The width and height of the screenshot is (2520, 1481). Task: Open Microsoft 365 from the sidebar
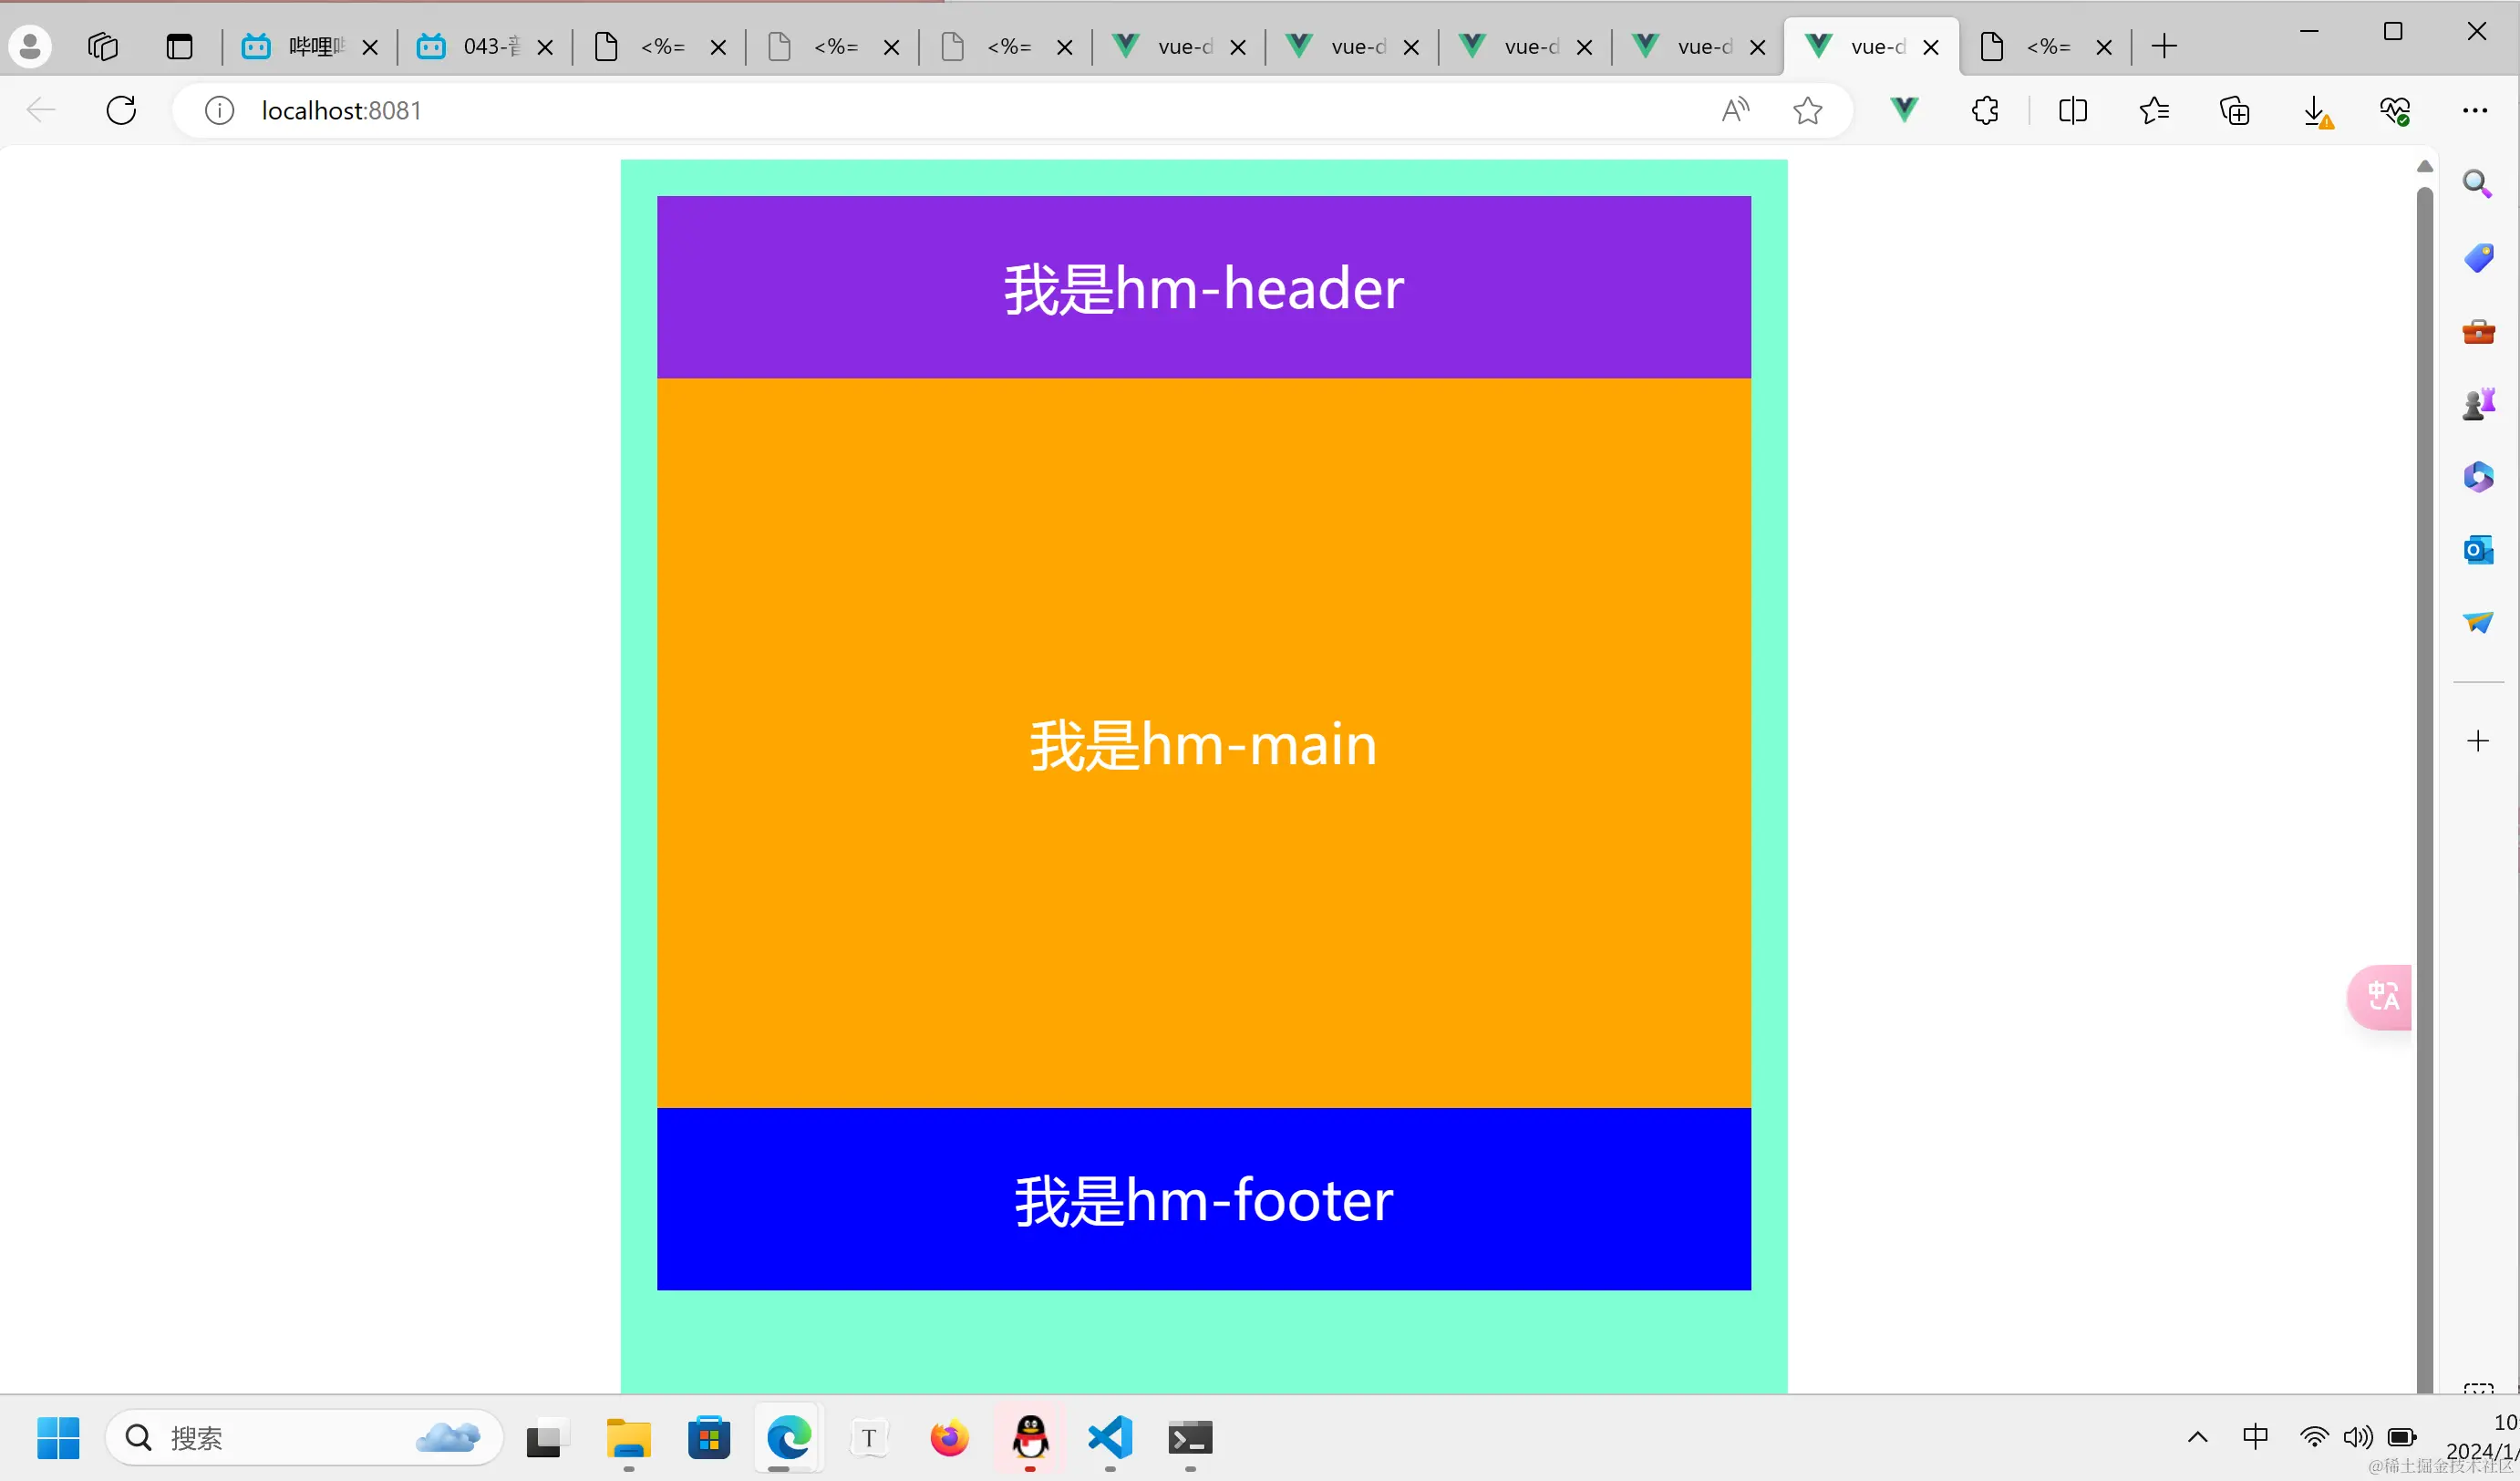pos(2478,476)
